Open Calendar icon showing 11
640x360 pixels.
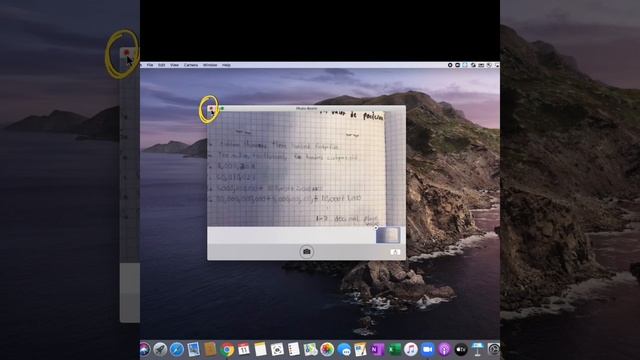[x=244, y=349]
